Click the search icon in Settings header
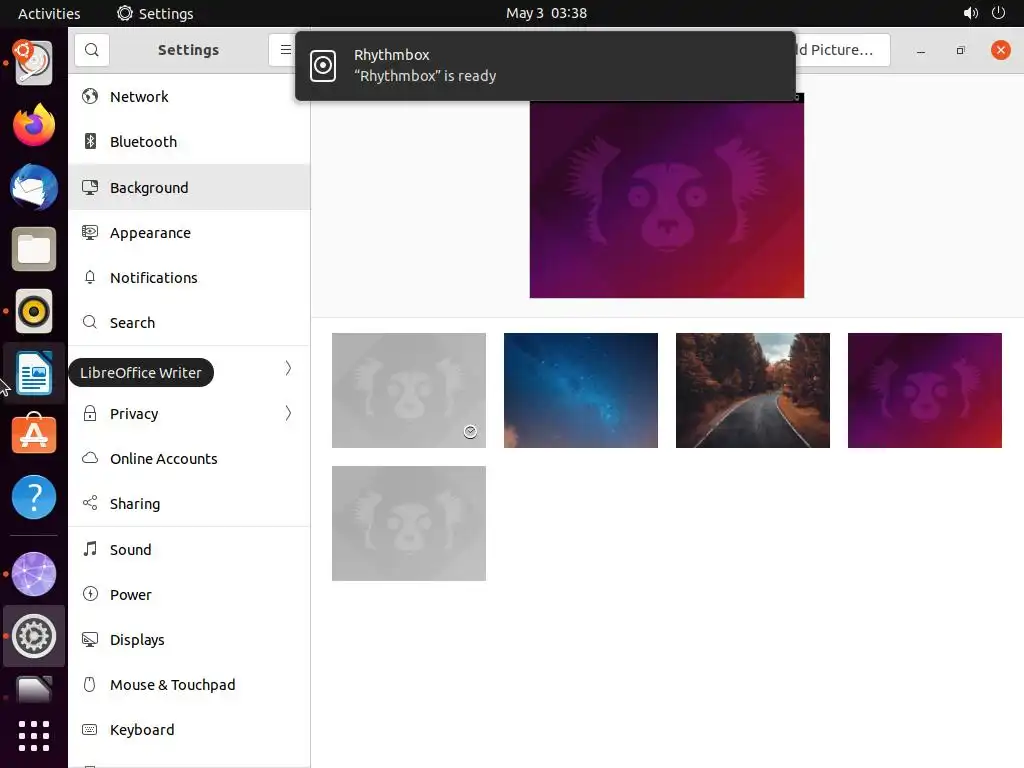The width and height of the screenshot is (1024, 768). [x=91, y=50]
